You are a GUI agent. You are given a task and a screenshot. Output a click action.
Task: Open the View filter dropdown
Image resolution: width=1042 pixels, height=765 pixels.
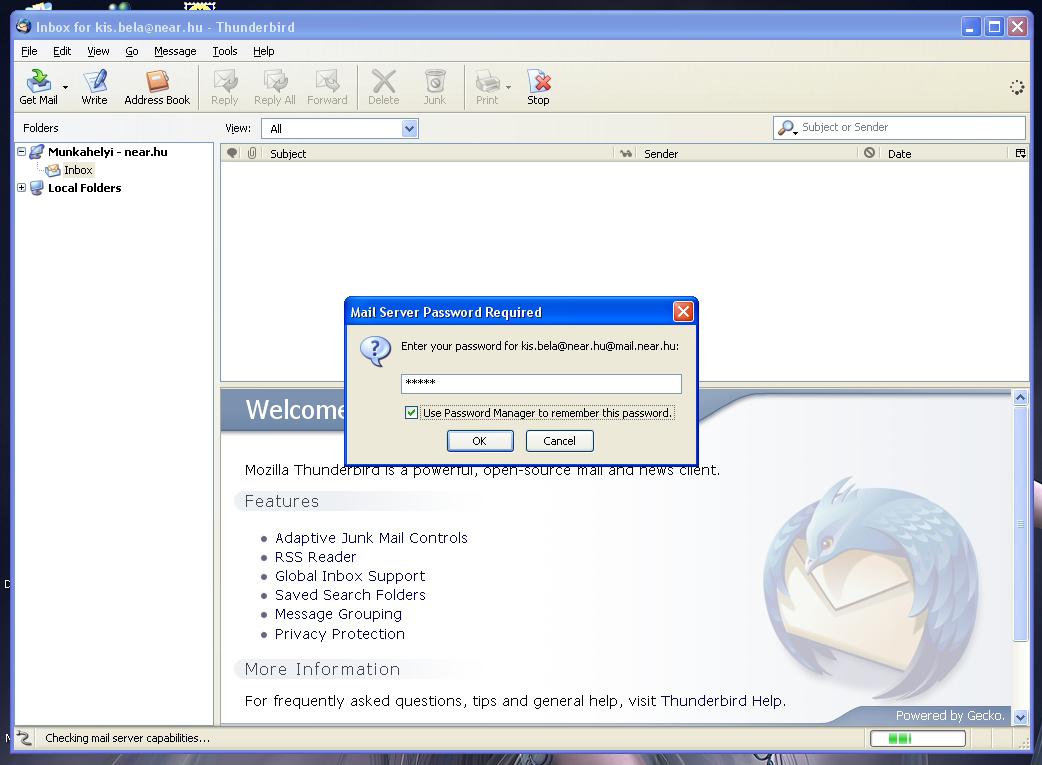click(x=408, y=128)
